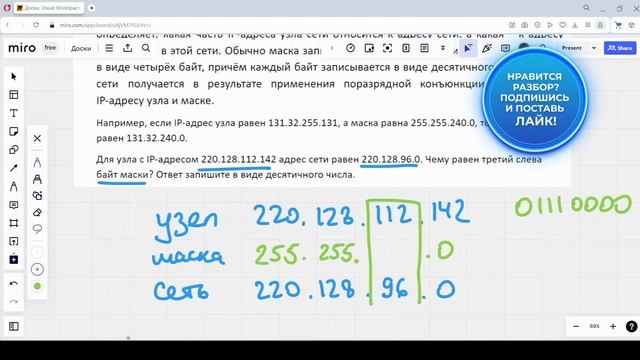
Task: Open the Notes panel icon
Action: click(x=424, y=48)
